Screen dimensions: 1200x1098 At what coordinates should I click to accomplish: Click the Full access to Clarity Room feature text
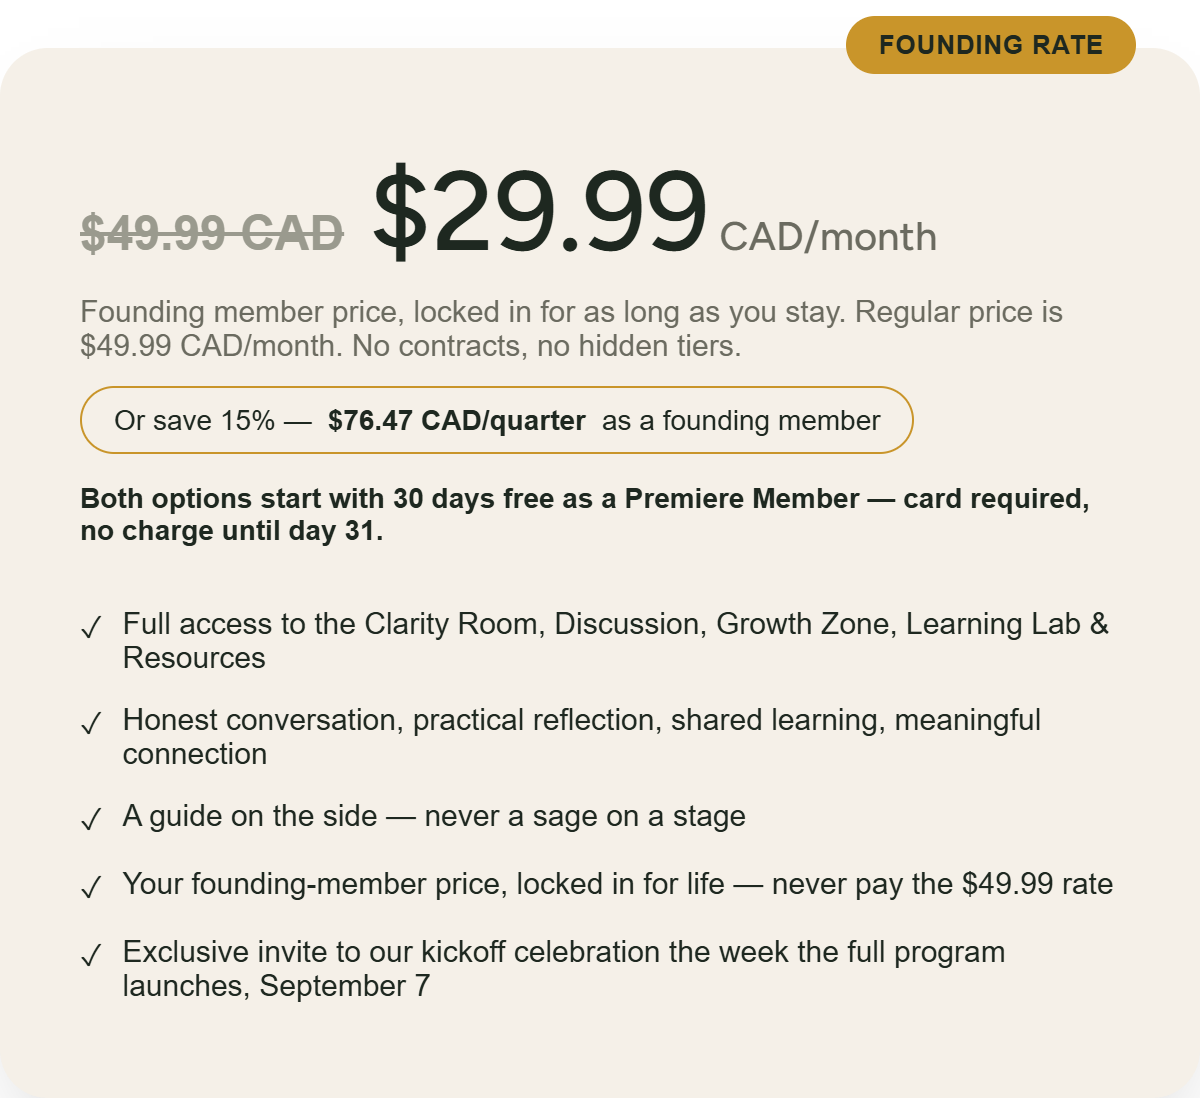pyautogui.click(x=615, y=641)
